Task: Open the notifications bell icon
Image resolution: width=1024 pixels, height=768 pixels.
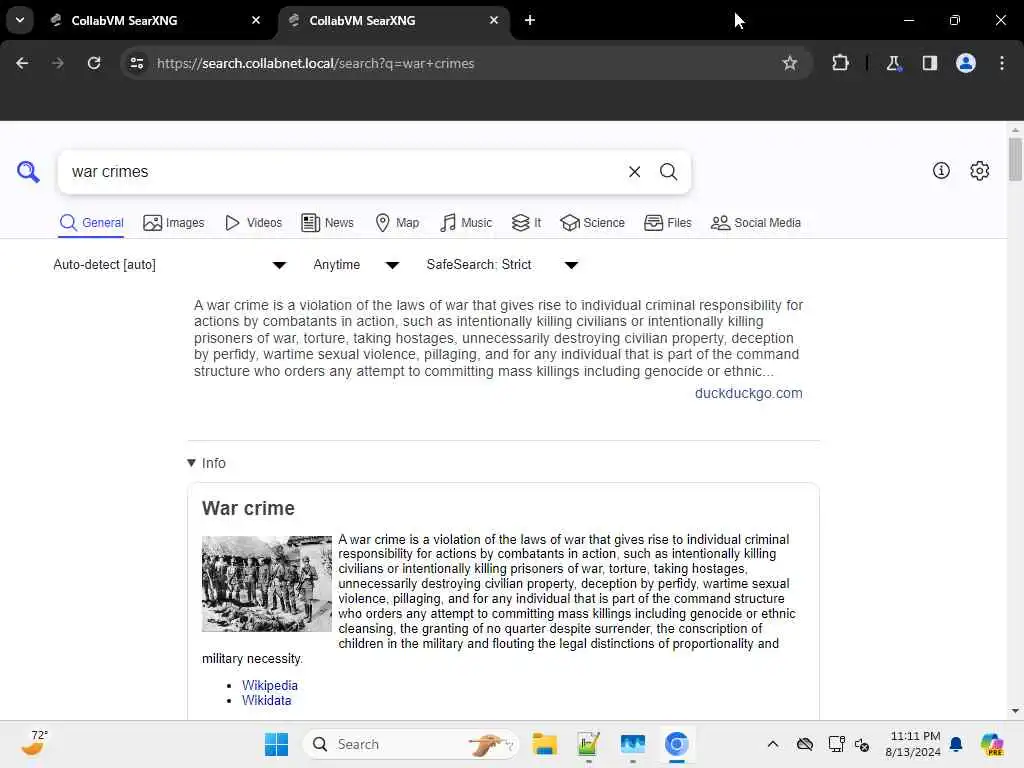Action: pyautogui.click(x=956, y=744)
